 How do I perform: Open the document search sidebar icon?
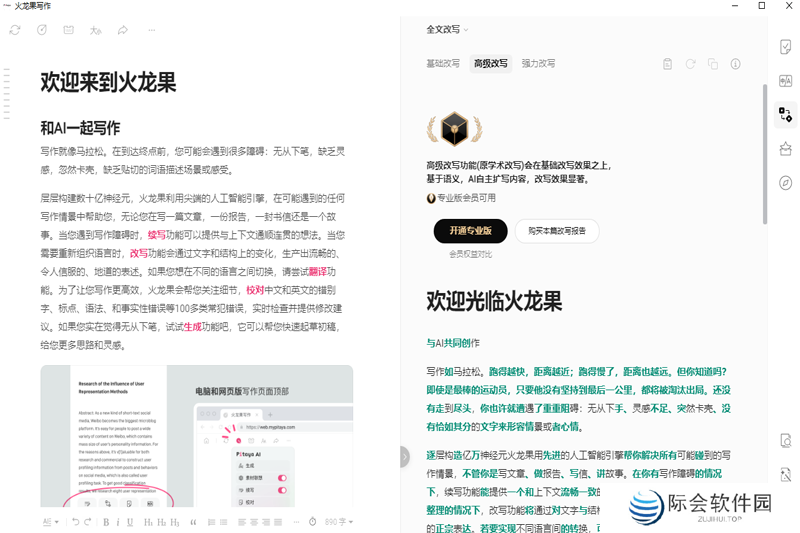click(x=786, y=440)
